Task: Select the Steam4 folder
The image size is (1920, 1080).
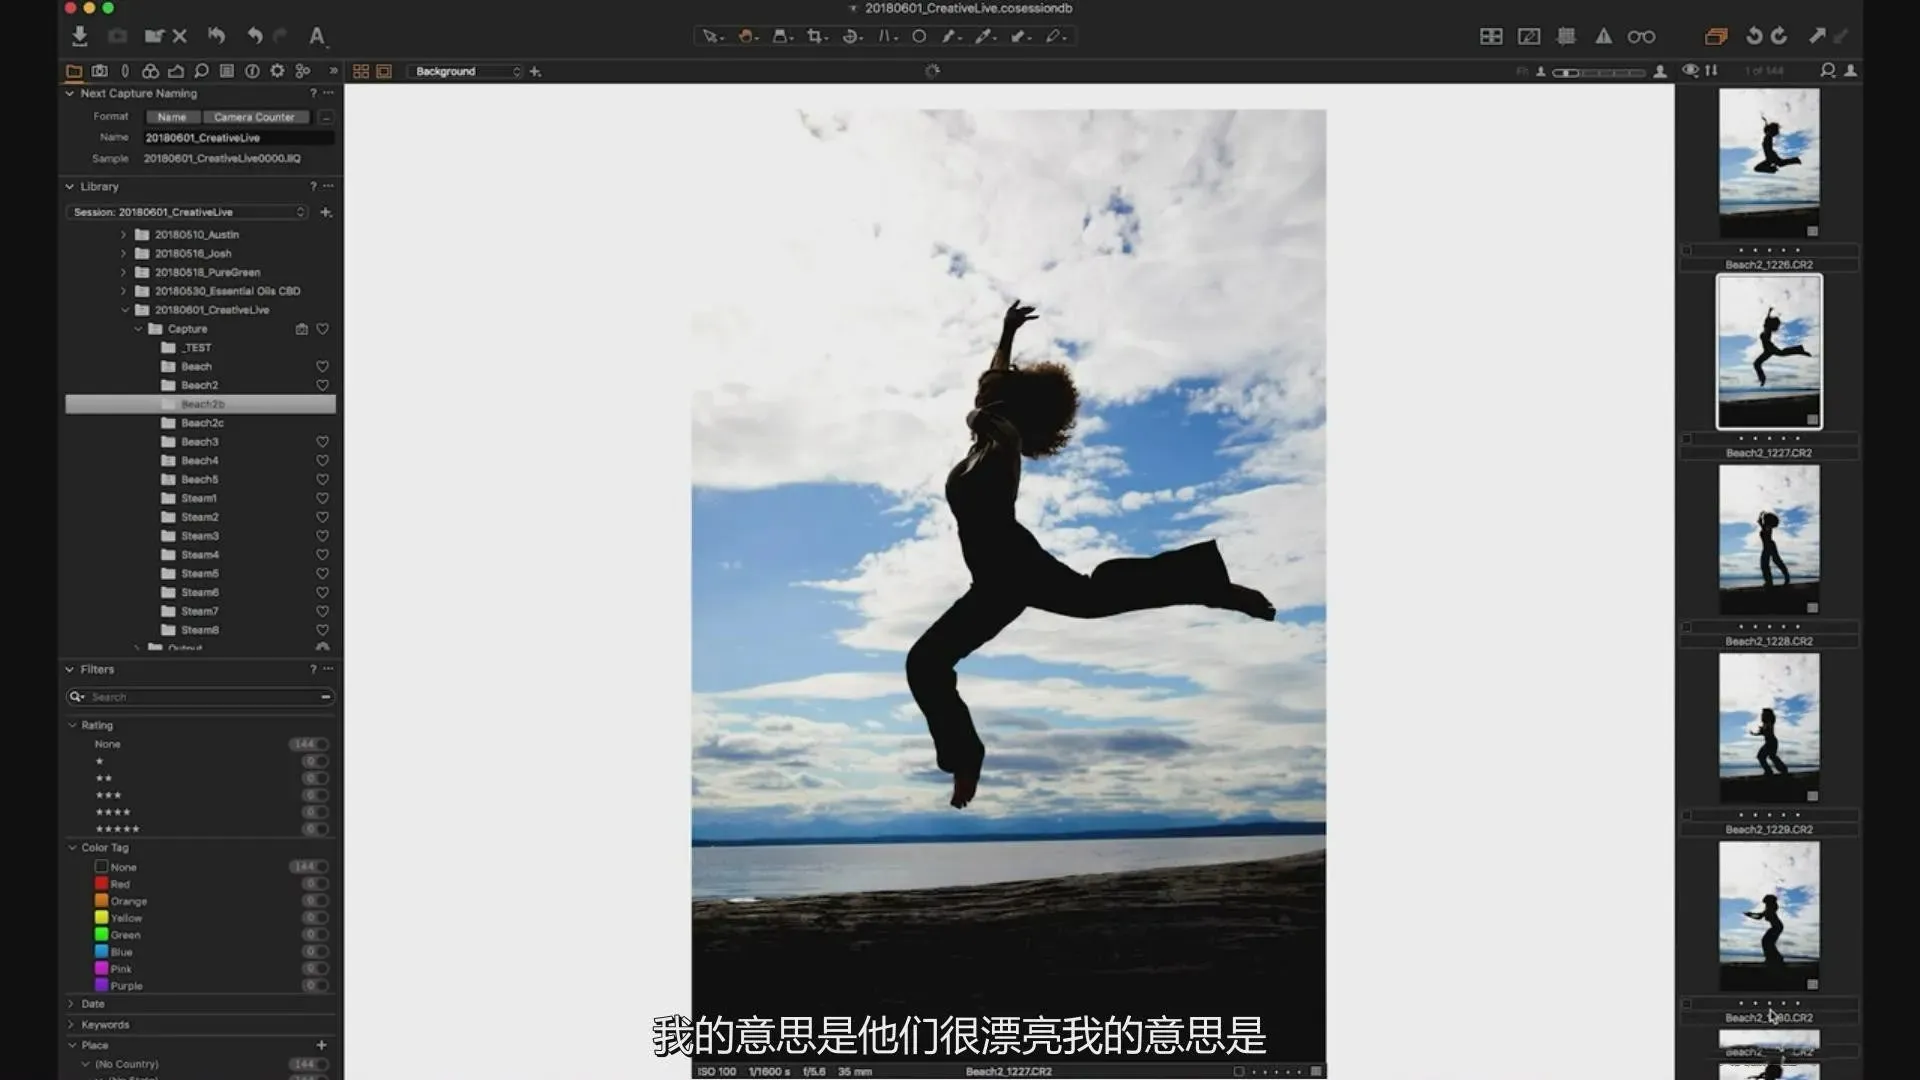Action: click(x=199, y=555)
